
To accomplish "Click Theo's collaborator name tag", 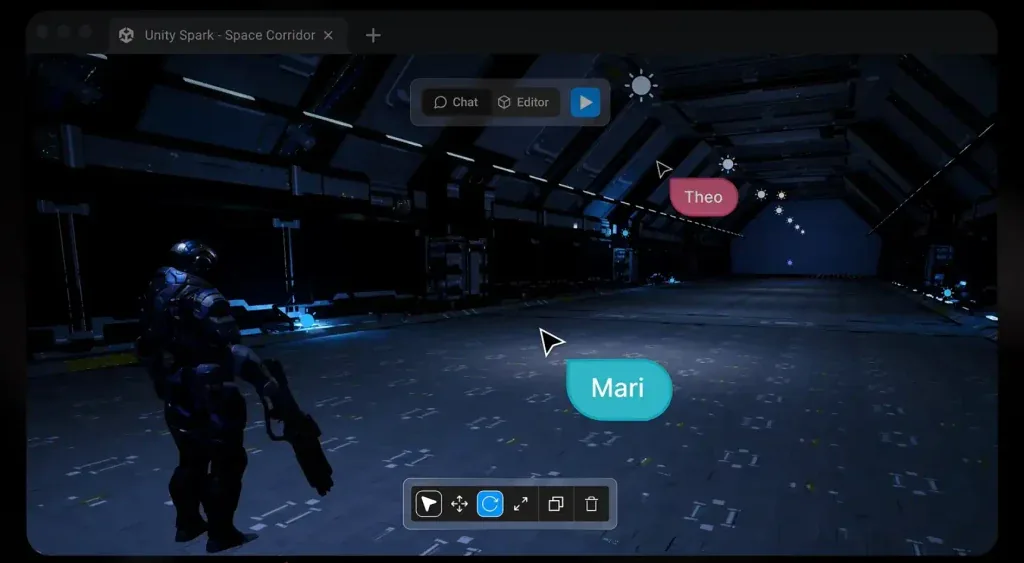I will 703,197.
